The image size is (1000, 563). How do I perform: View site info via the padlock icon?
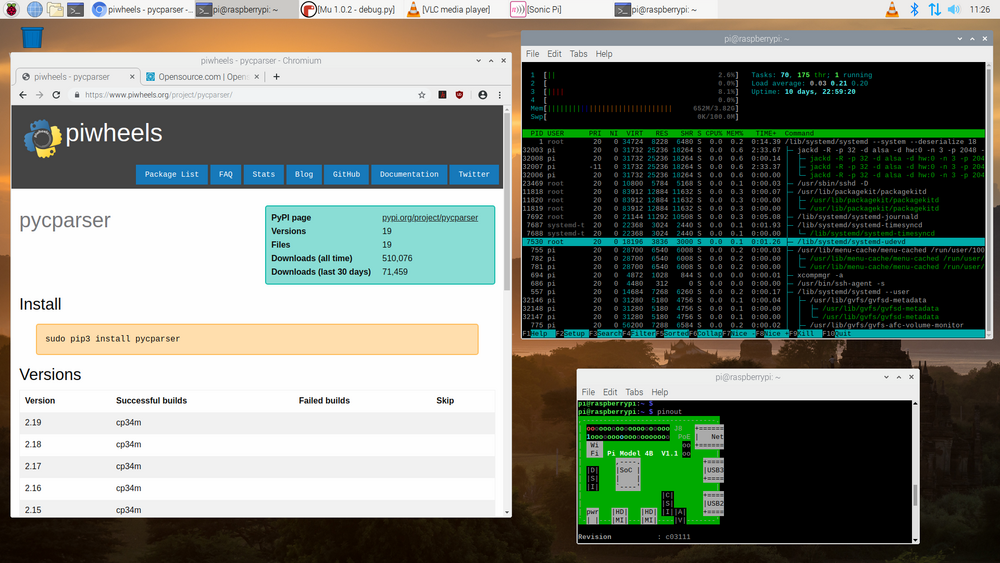[x=77, y=94]
